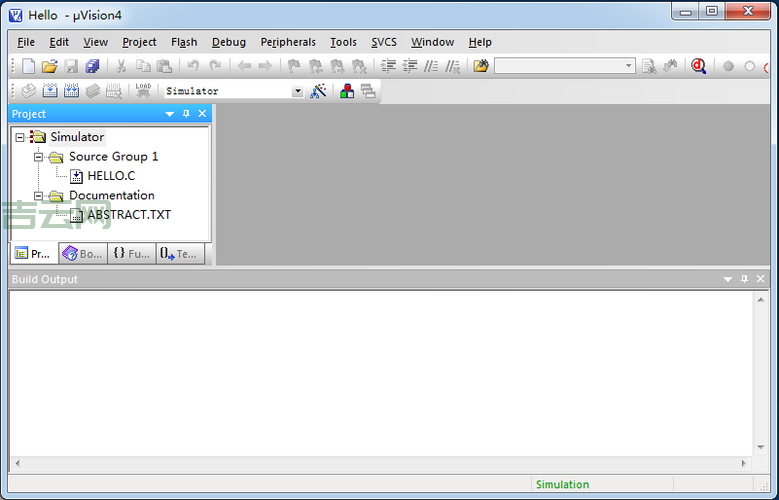This screenshot has height=500, width=779.
Task: Click the Build target icon
Action: click(49, 91)
